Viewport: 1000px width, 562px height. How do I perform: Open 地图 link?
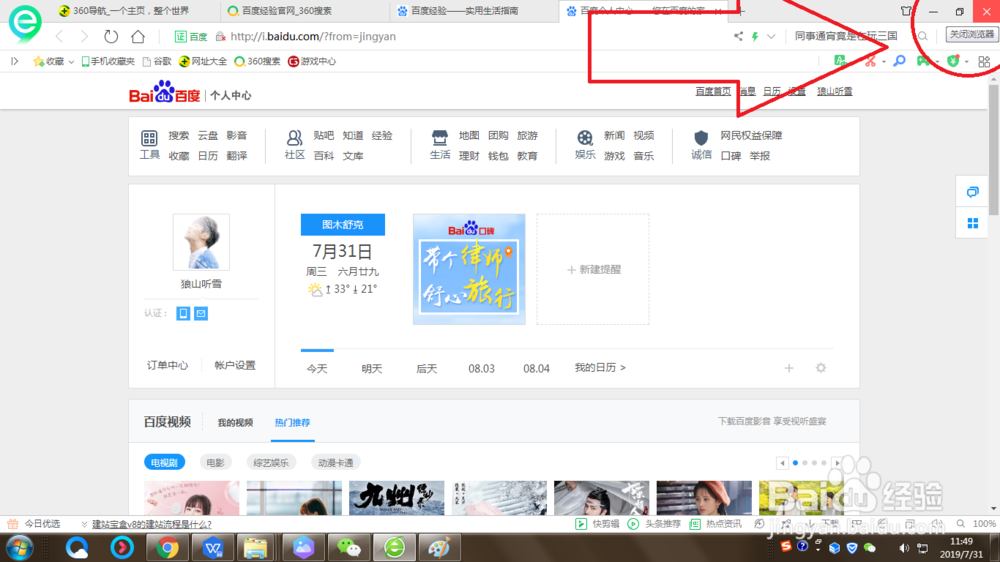(469, 135)
